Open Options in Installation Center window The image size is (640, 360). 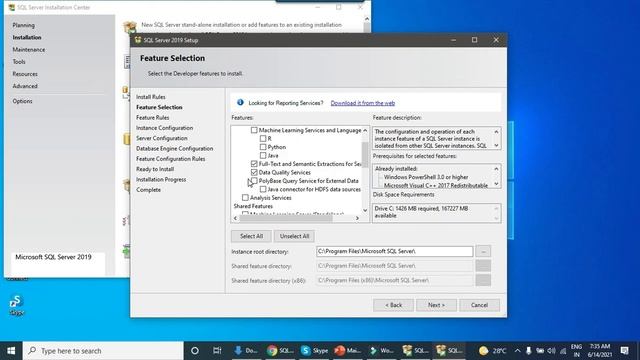(x=22, y=101)
